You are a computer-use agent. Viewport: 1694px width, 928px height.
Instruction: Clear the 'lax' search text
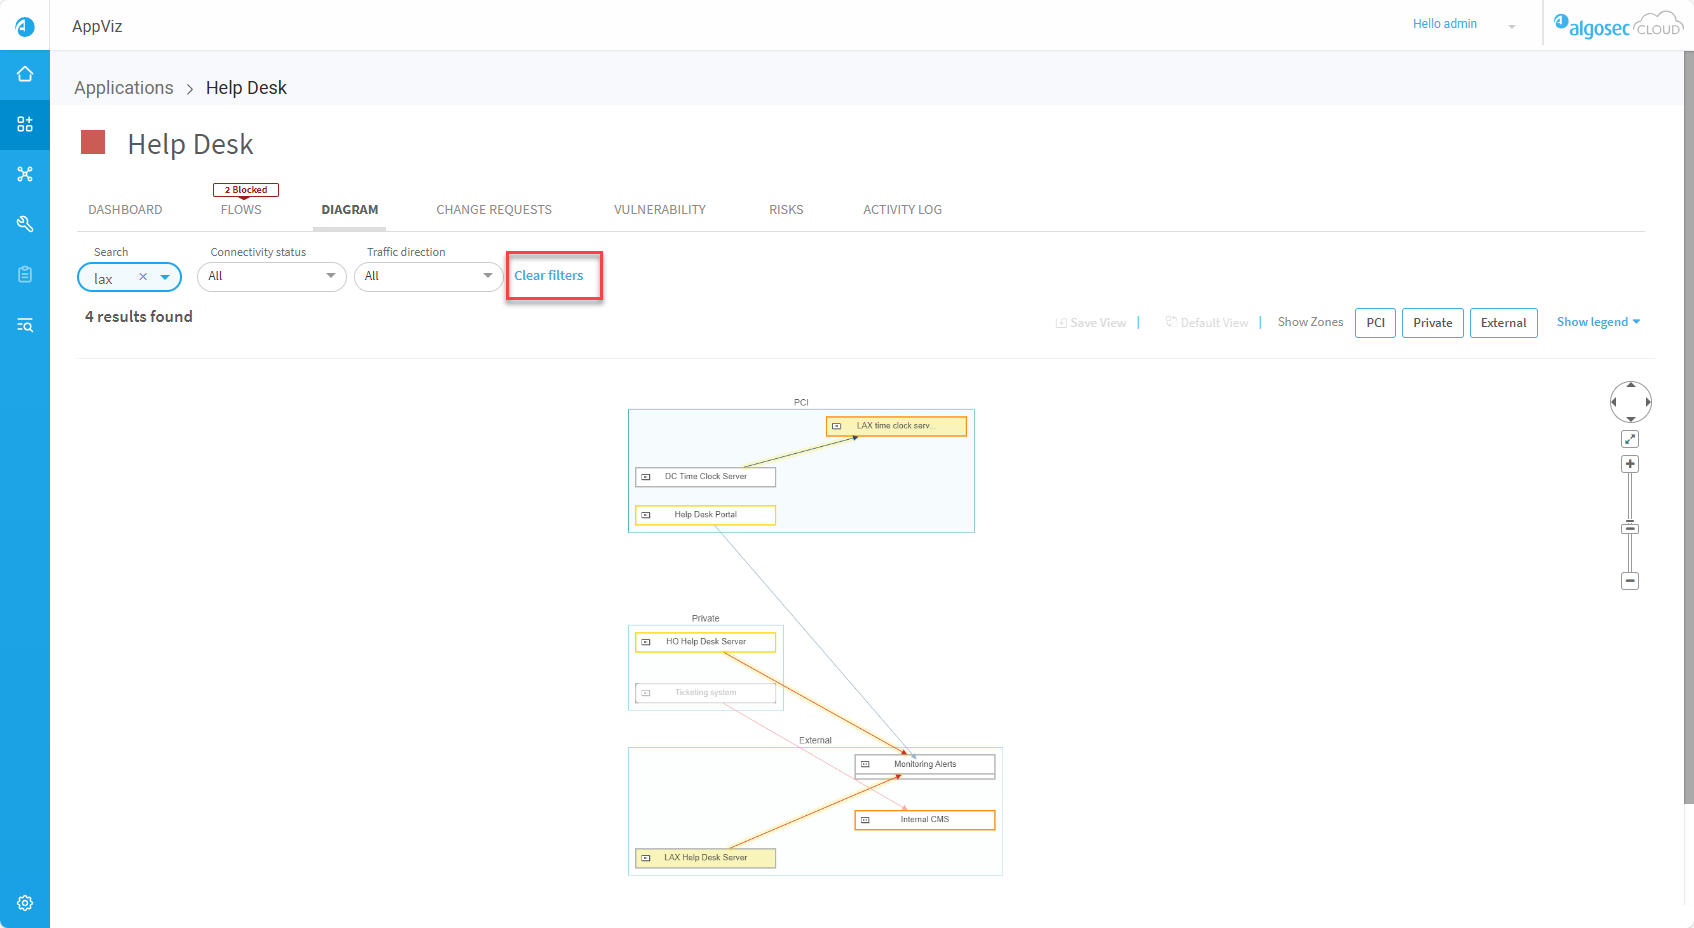143,277
